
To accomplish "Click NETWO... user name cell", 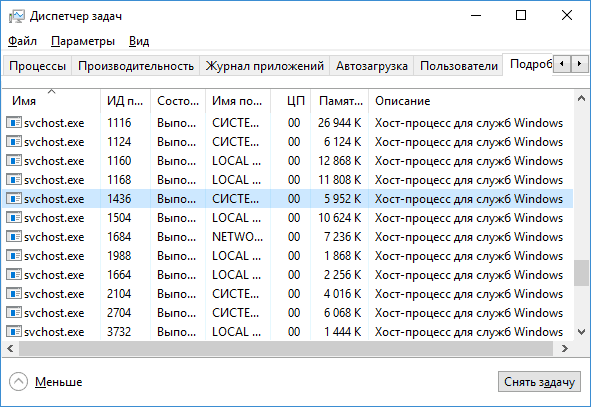I will point(237,237).
